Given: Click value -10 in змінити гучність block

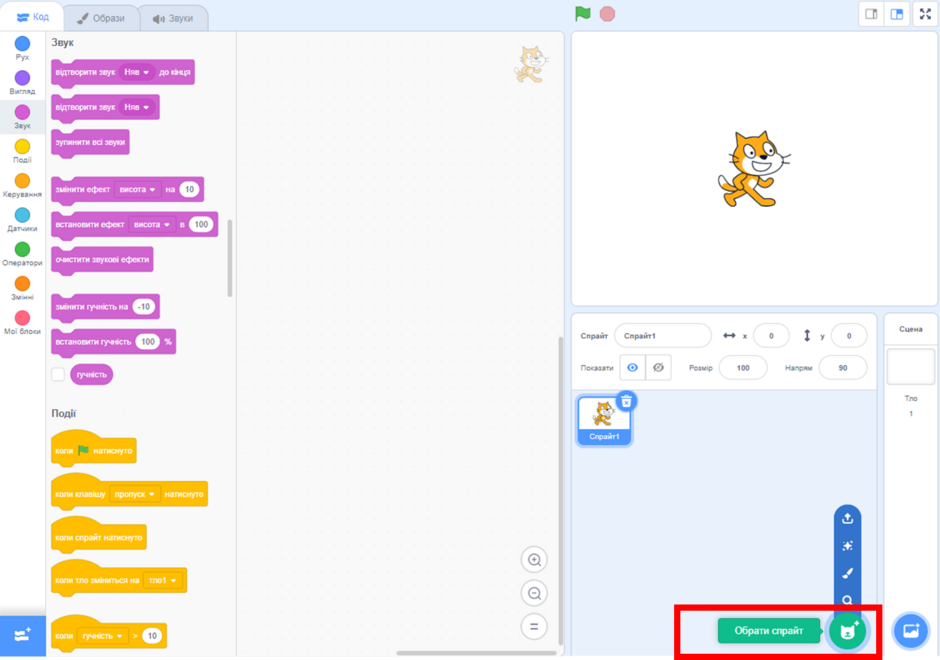Looking at the screenshot, I should coord(144,307).
